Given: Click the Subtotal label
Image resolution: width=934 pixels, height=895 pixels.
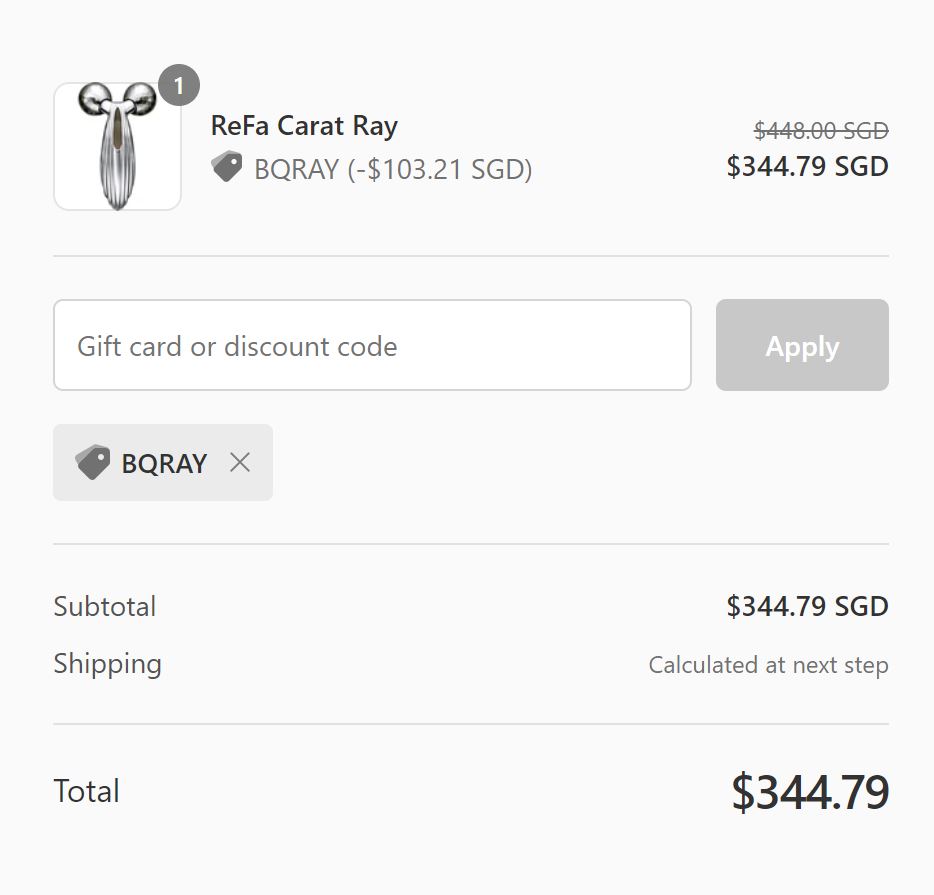Looking at the screenshot, I should point(105,606).
